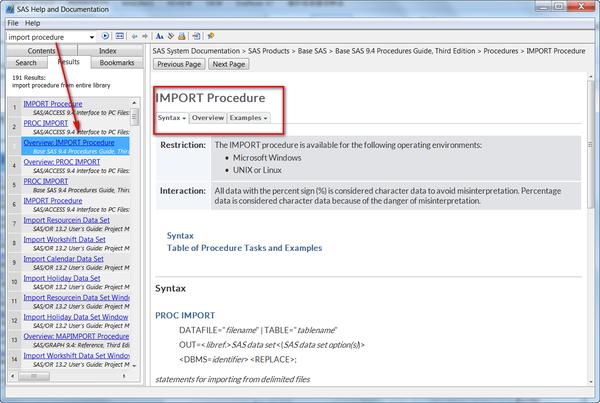
Task: Go forward with the right arrow icon
Action: pos(145,36)
